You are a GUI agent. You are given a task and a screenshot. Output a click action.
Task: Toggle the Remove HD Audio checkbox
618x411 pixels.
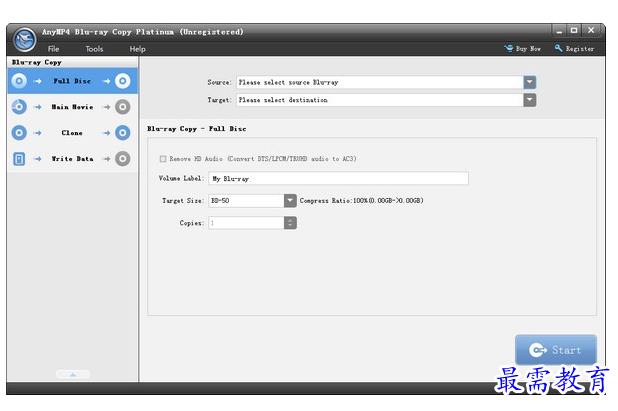click(x=163, y=159)
